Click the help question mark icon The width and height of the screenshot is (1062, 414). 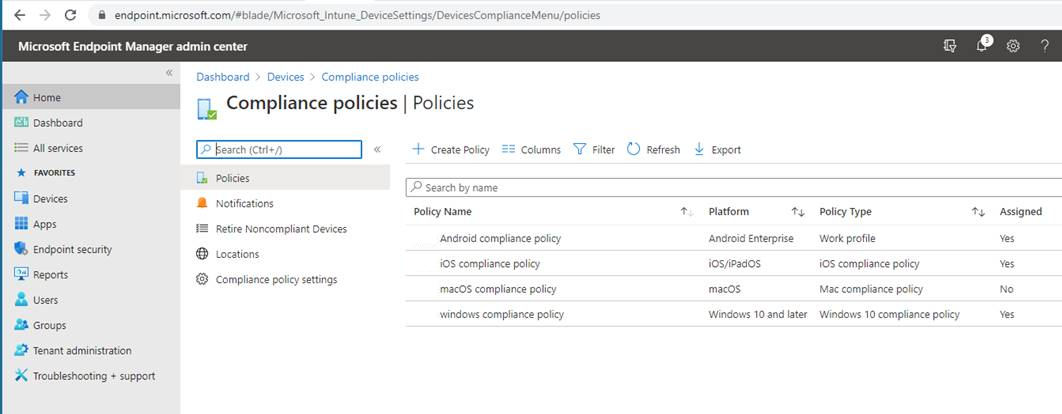1044,46
